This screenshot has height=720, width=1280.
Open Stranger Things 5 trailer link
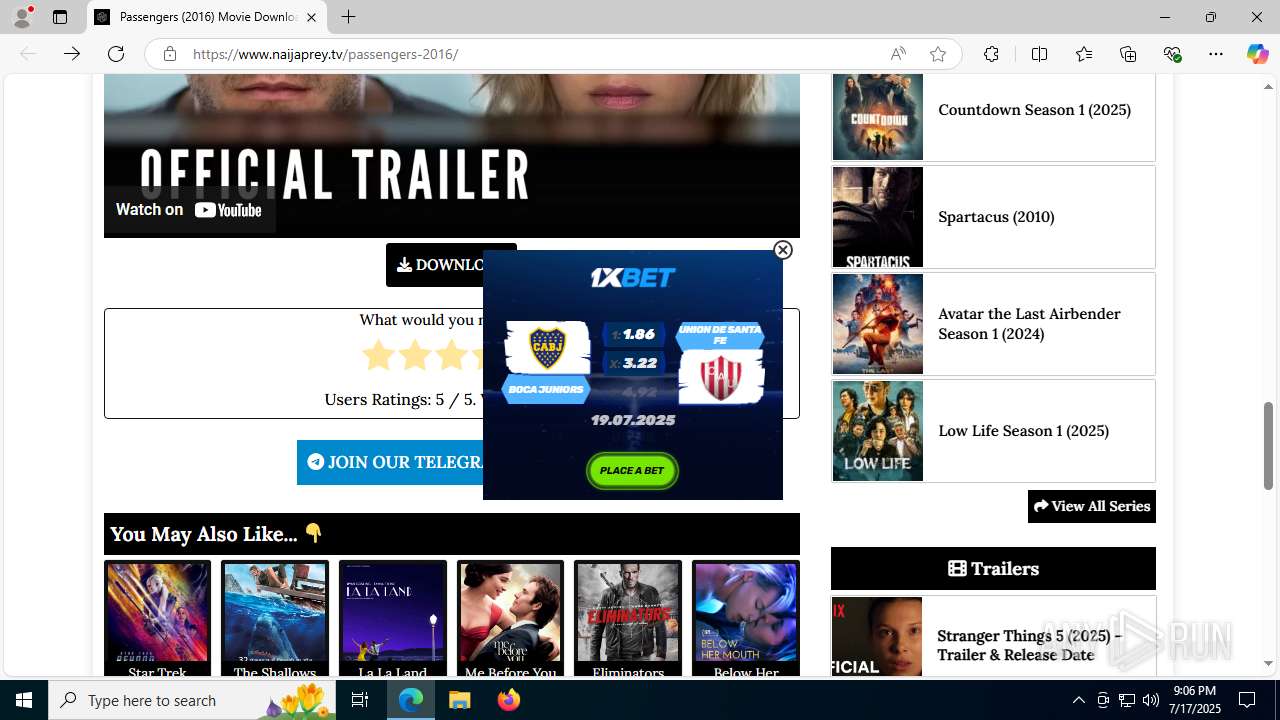(x=1029, y=645)
